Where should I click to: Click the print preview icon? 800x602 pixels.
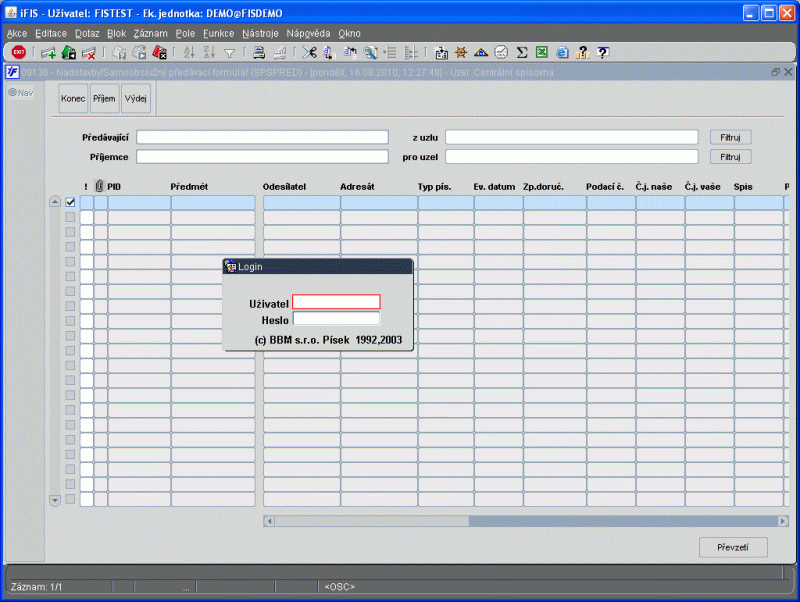tap(280, 53)
